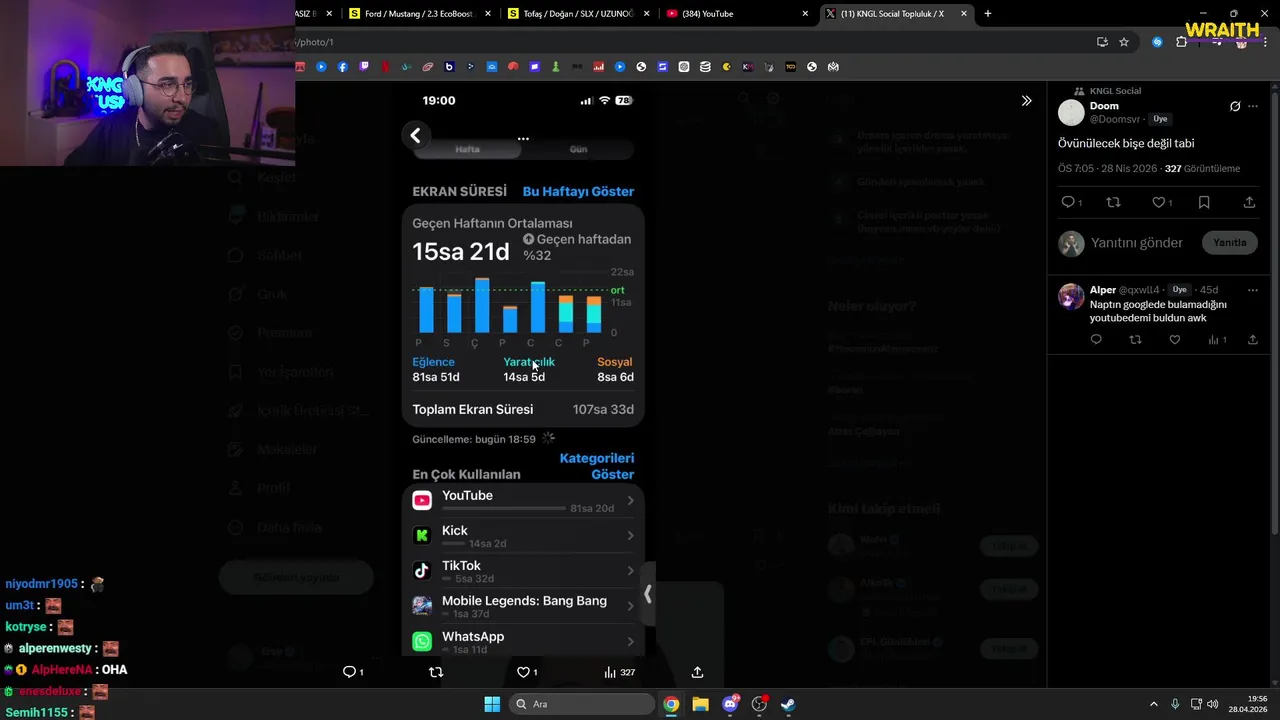Screen dimensions: 1280x720
Task: Expand the TikTok row chevron
Action: (x=630, y=571)
